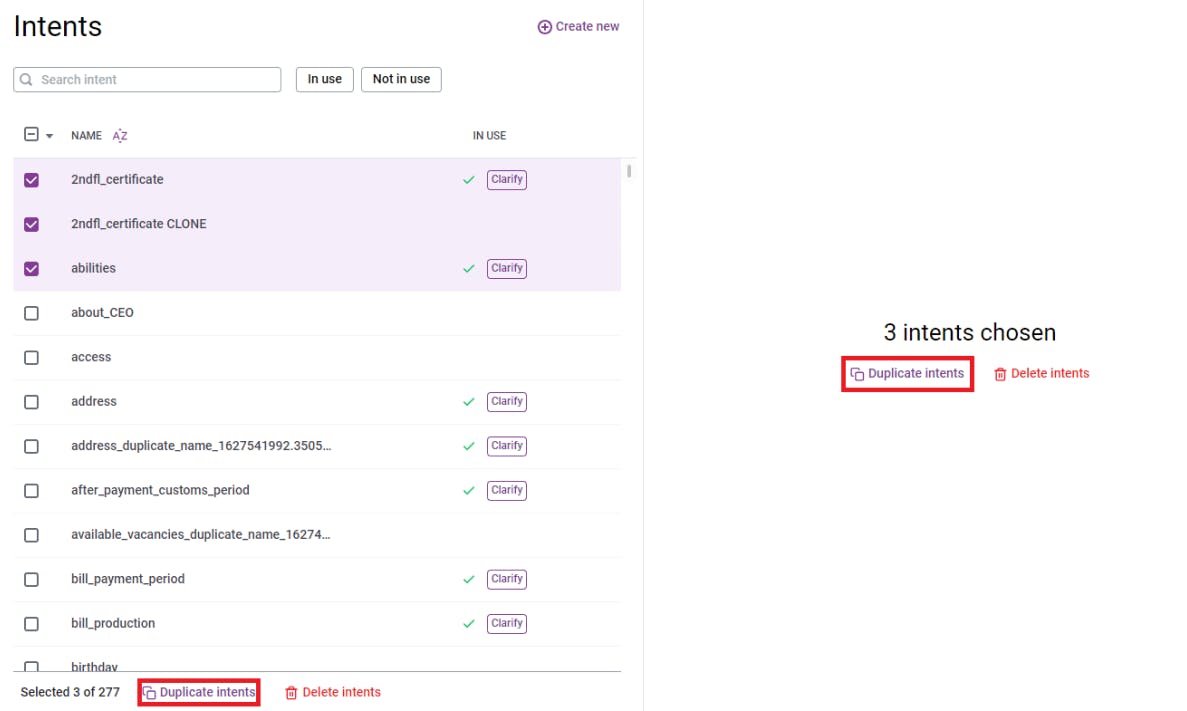
Task: Click Clarify tag for bill_production
Action: pyautogui.click(x=506, y=623)
